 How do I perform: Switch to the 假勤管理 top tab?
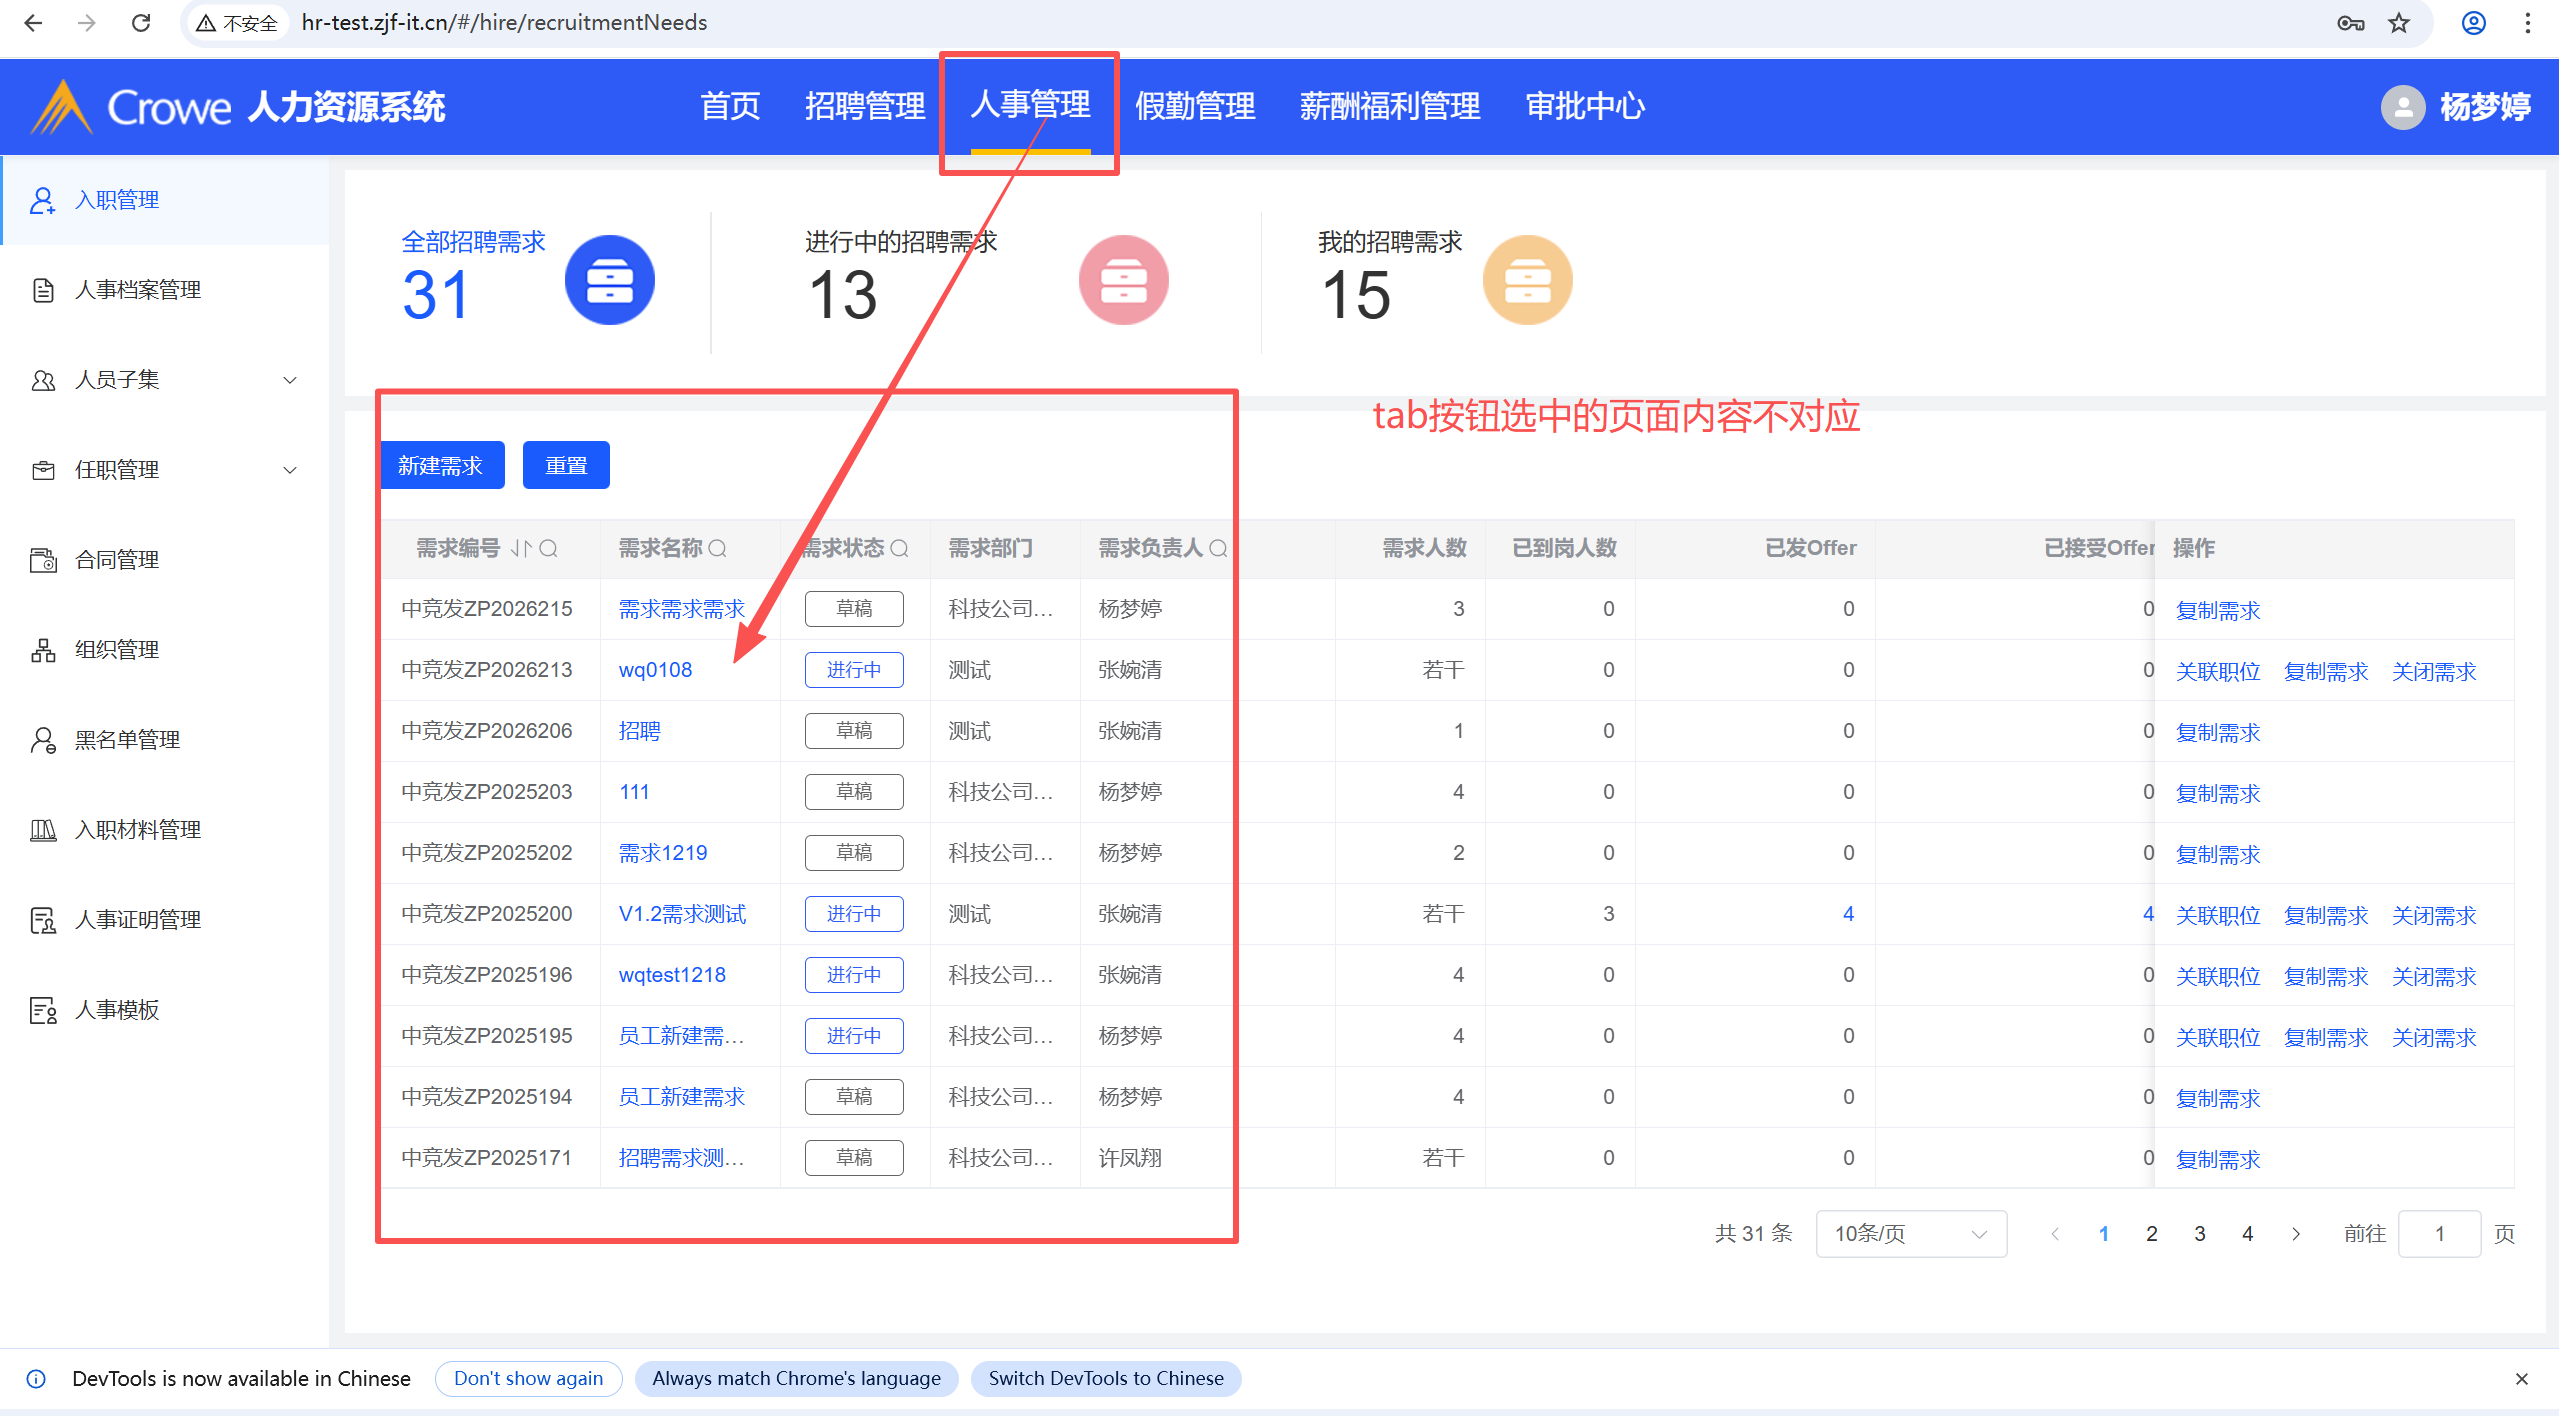[1195, 106]
